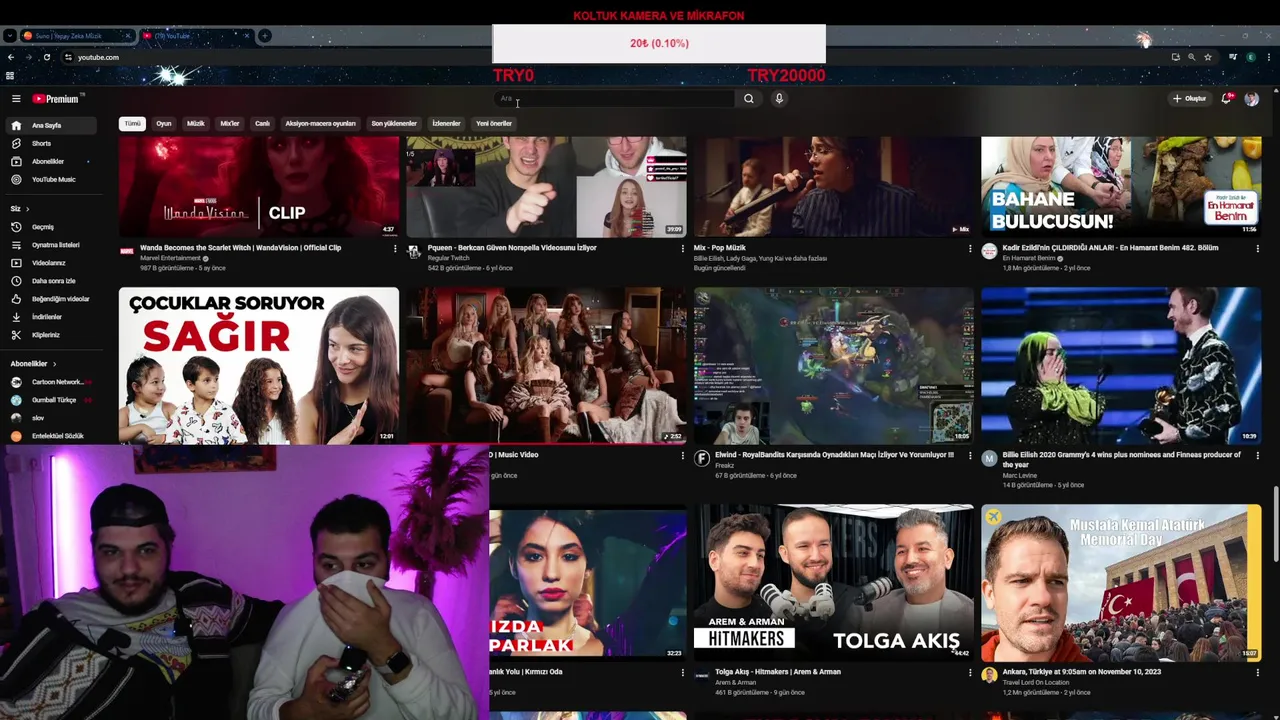This screenshot has height=720, width=1280.
Task: Open Daha sonra izle list
Action: [x=53, y=281]
